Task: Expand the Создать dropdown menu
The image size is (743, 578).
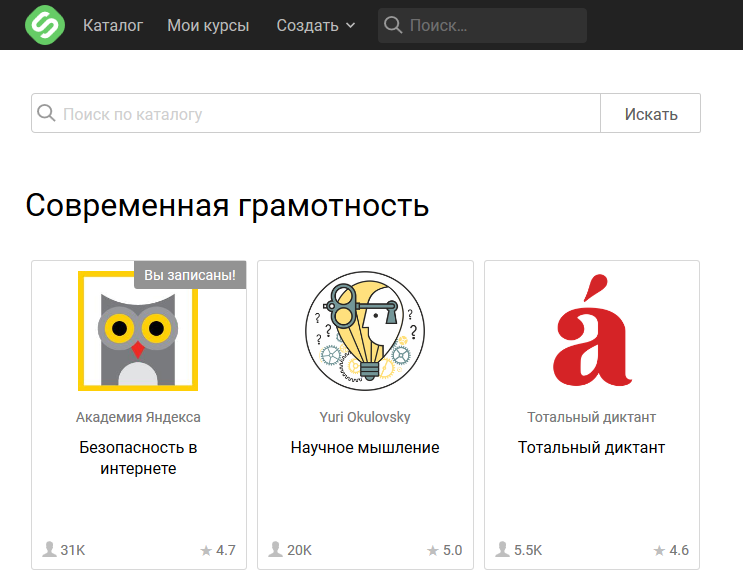Action: click(316, 25)
